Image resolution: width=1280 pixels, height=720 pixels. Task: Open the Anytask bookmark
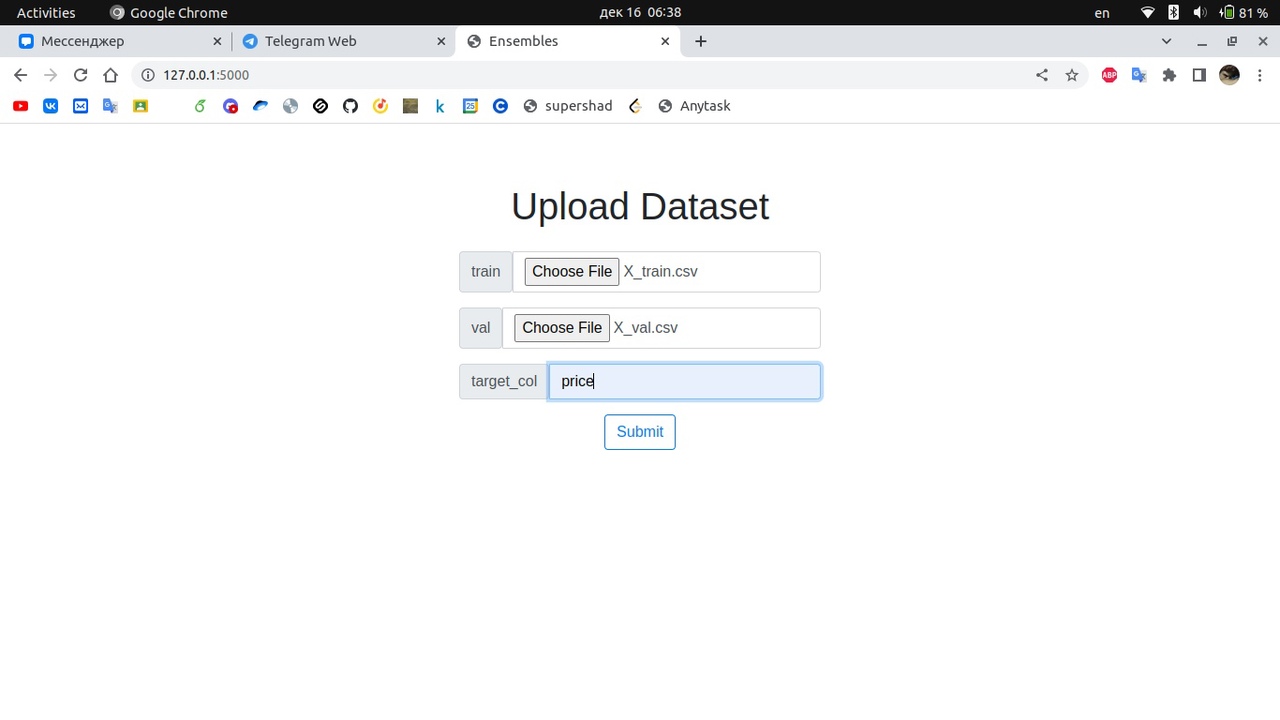click(694, 106)
